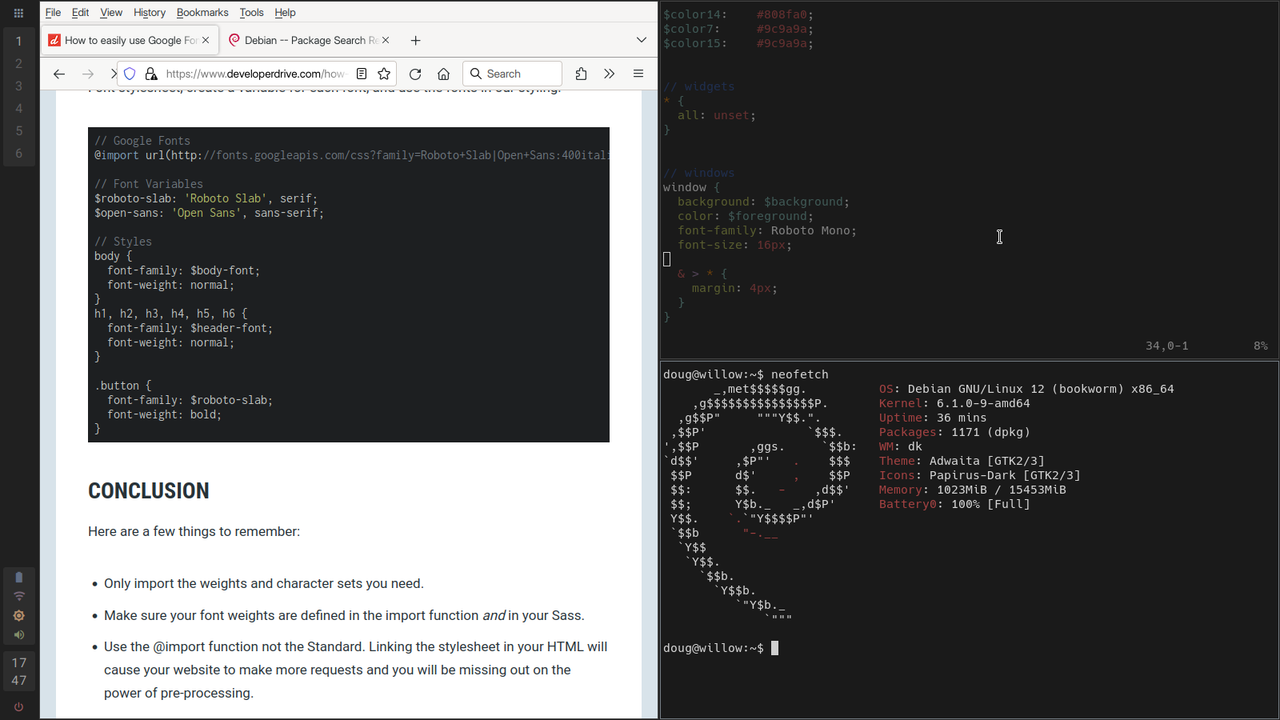Open the Wi-Fi network indicator
The height and width of the screenshot is (720, 1280).
(x=18, y=596)
